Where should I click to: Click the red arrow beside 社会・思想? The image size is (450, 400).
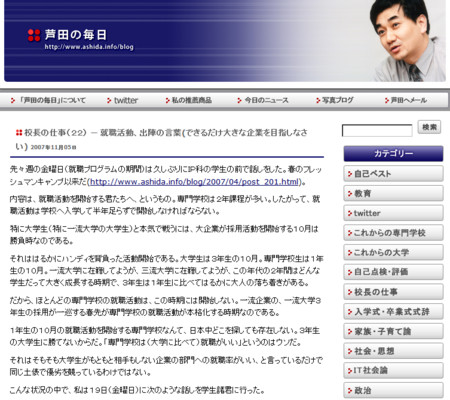click(350, 351)
